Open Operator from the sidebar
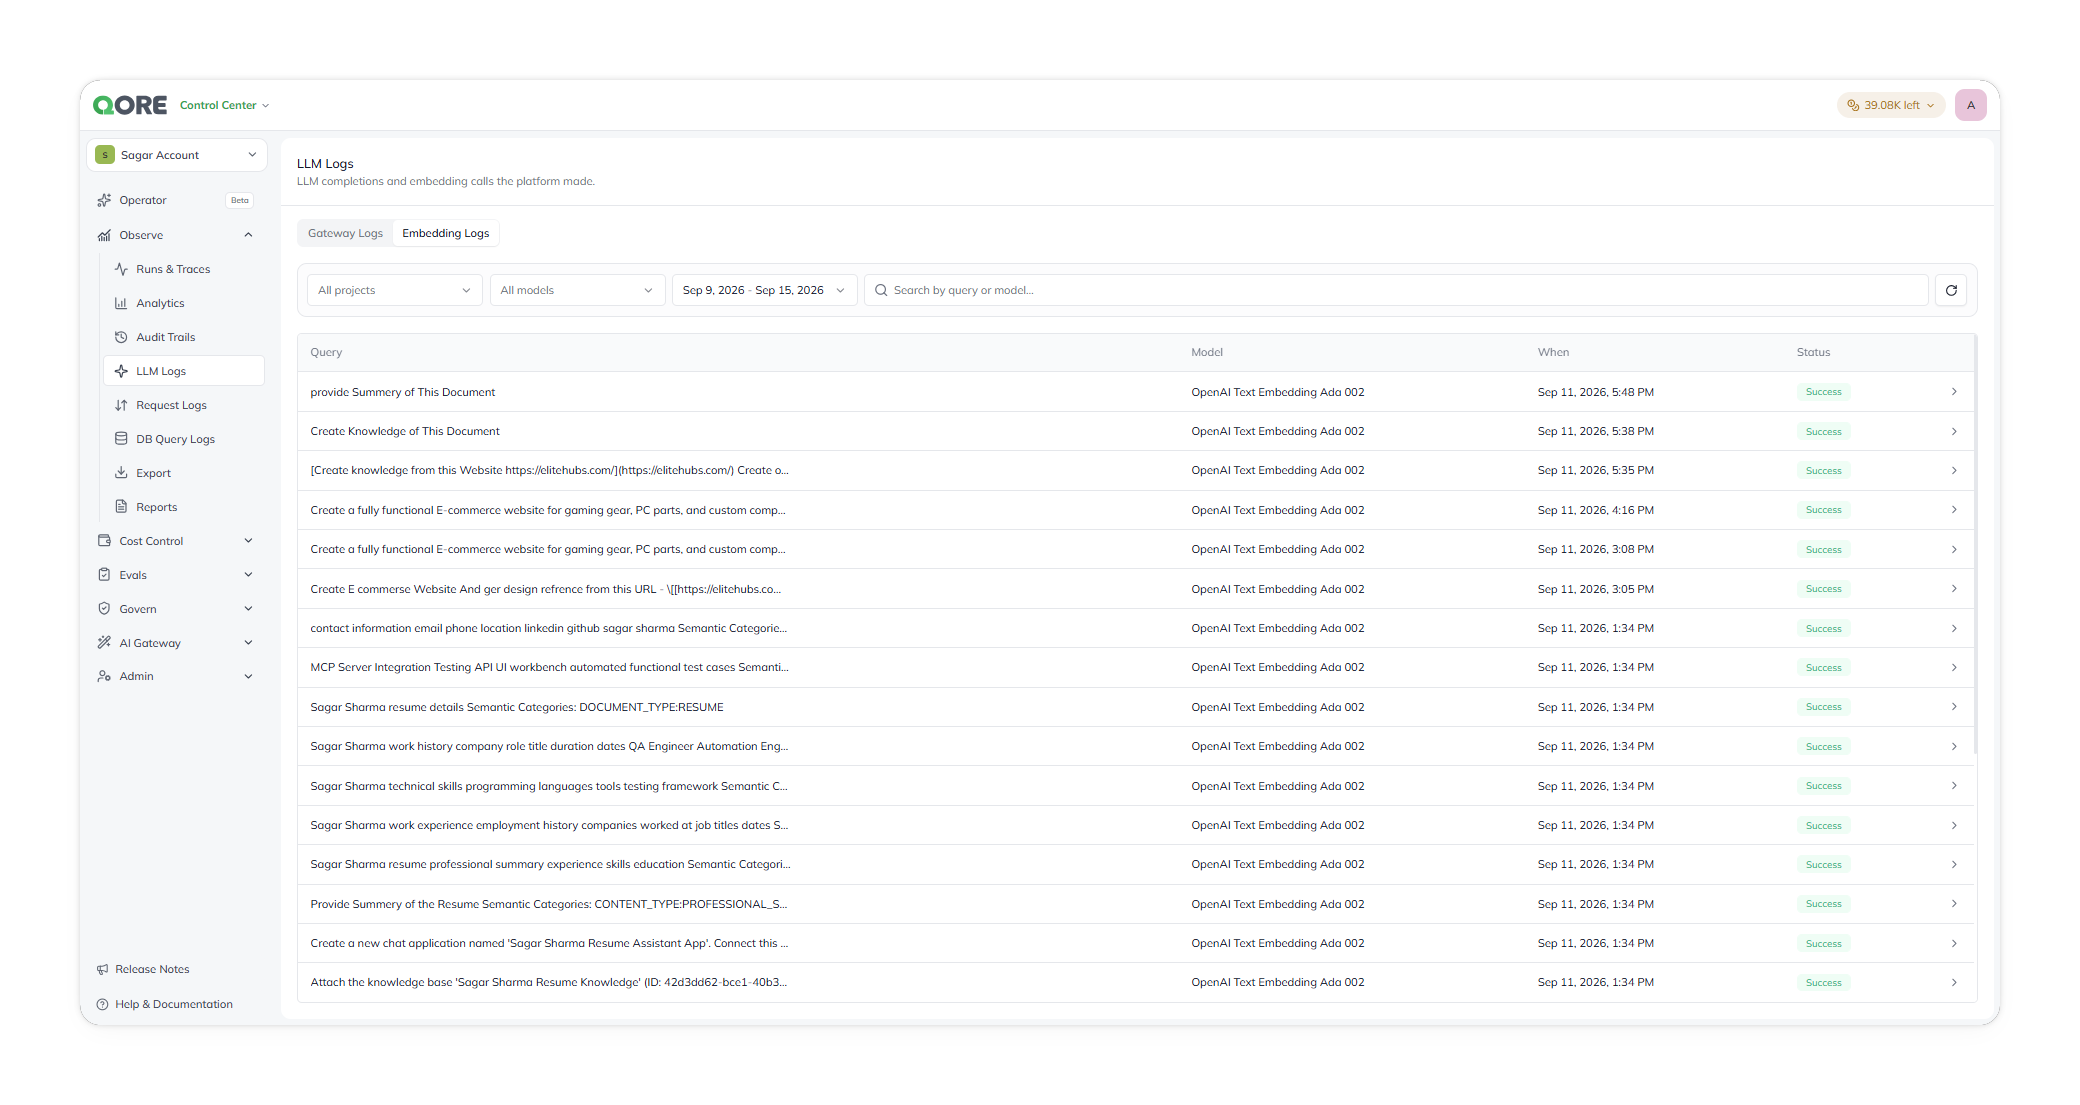Screen dimensions: 2080x1105 (176, 200)
